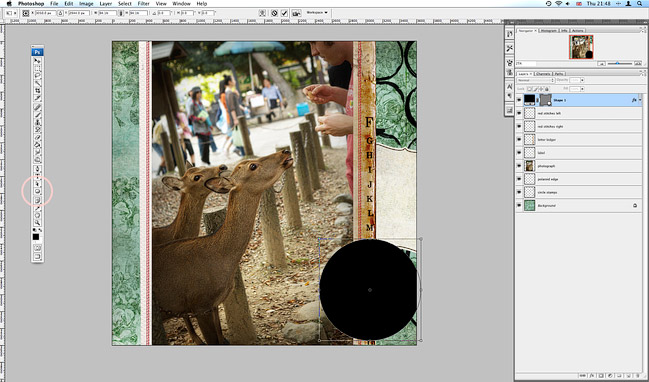Hide the red stitches left layer

pyautogui.click(x=519, y=113)
